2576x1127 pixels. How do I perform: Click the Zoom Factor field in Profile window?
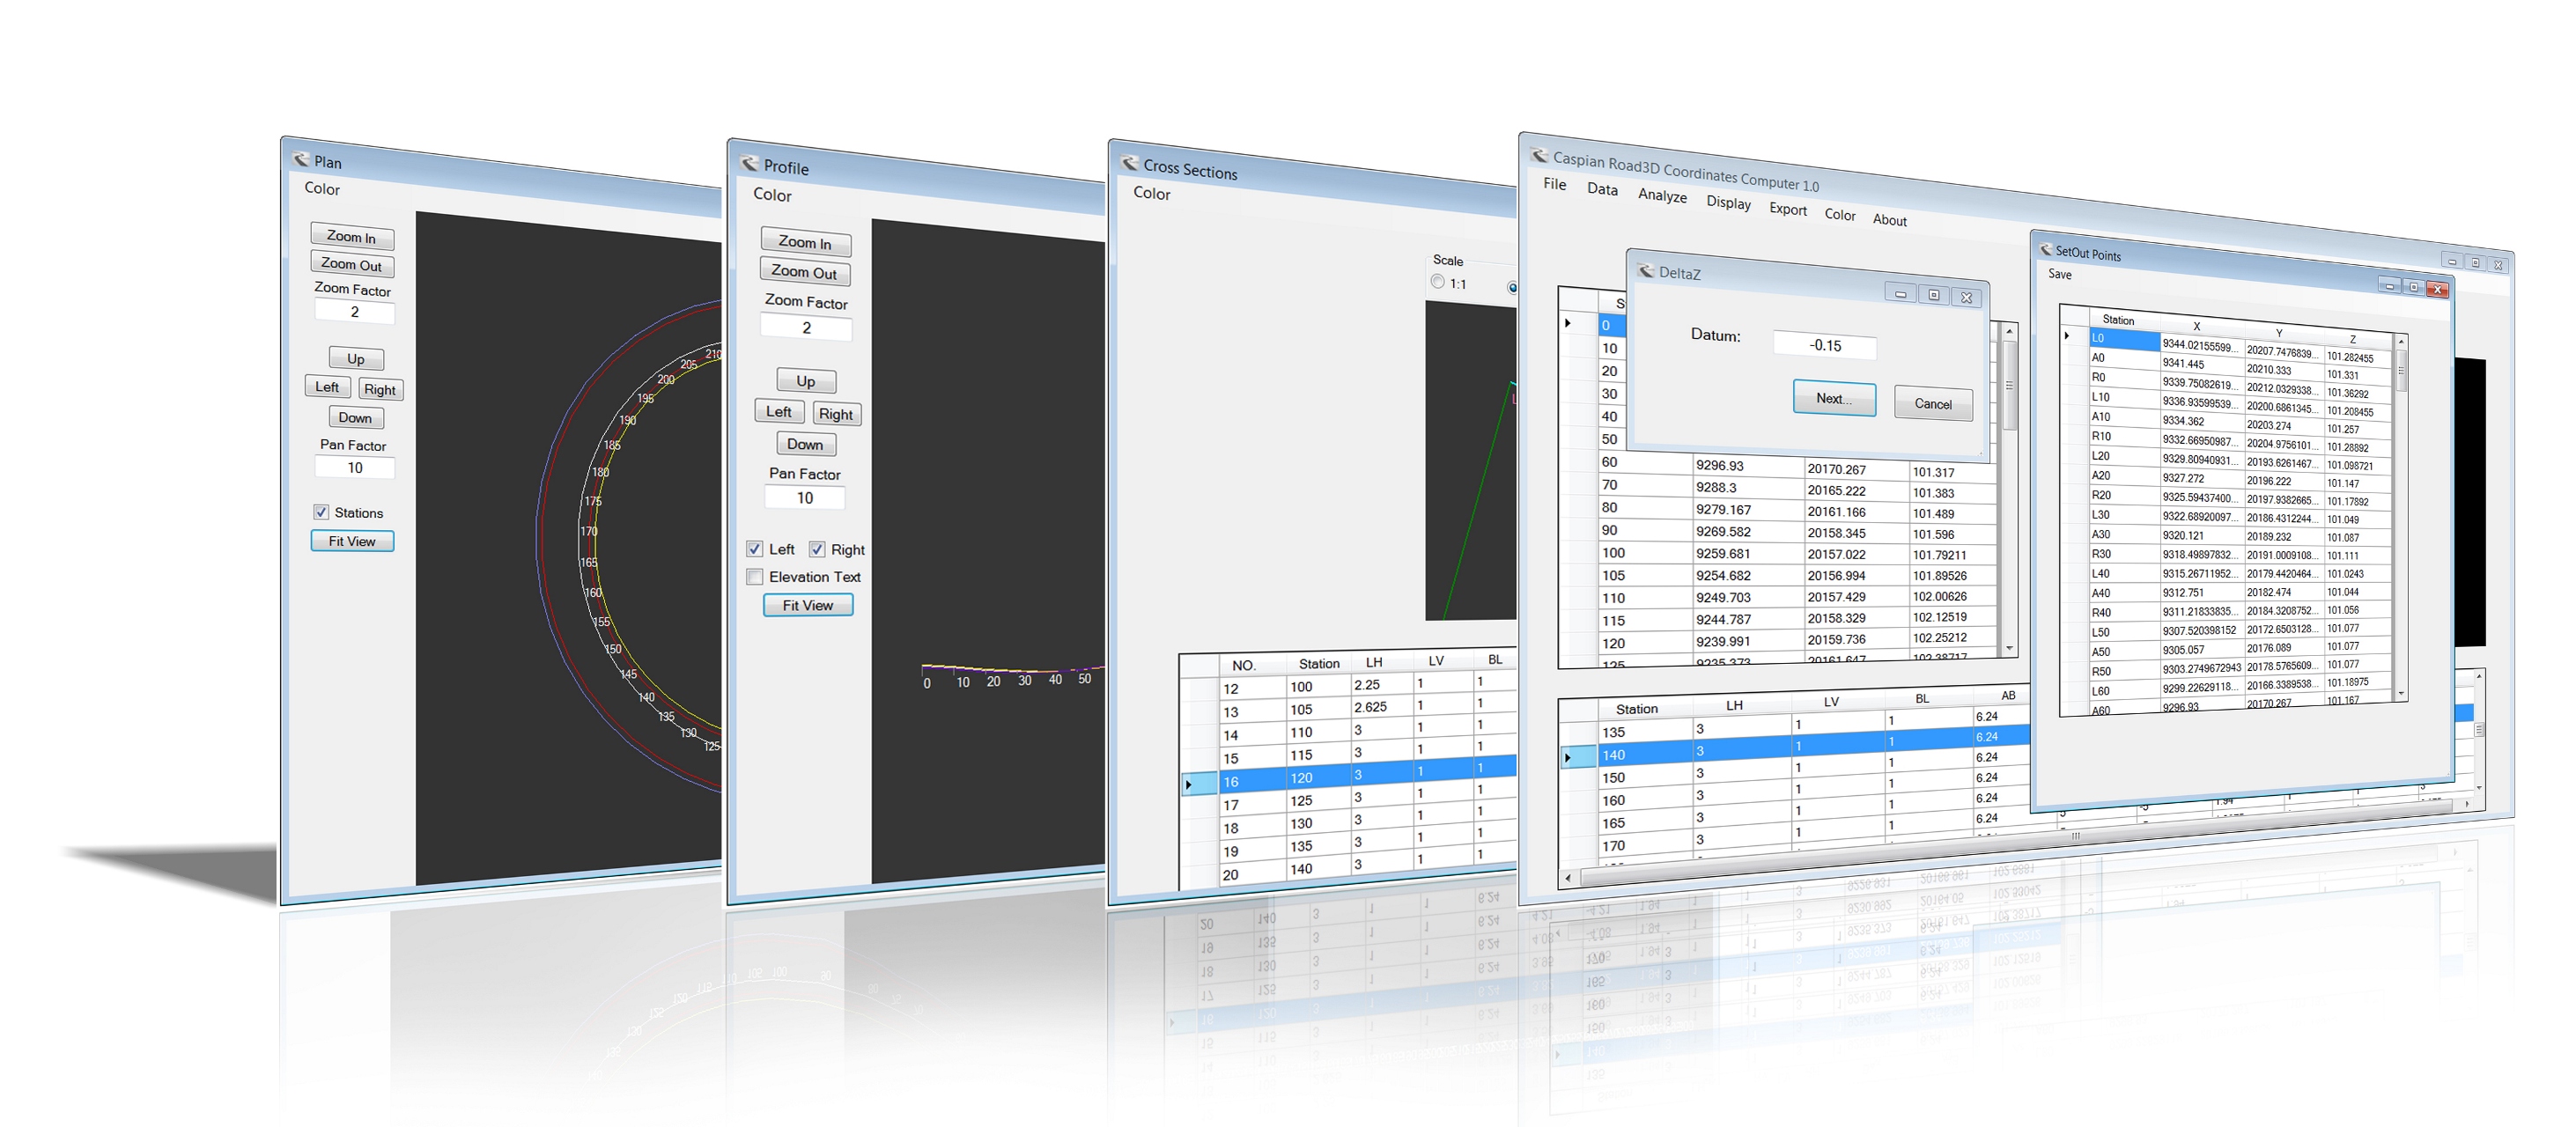point(806,328)
